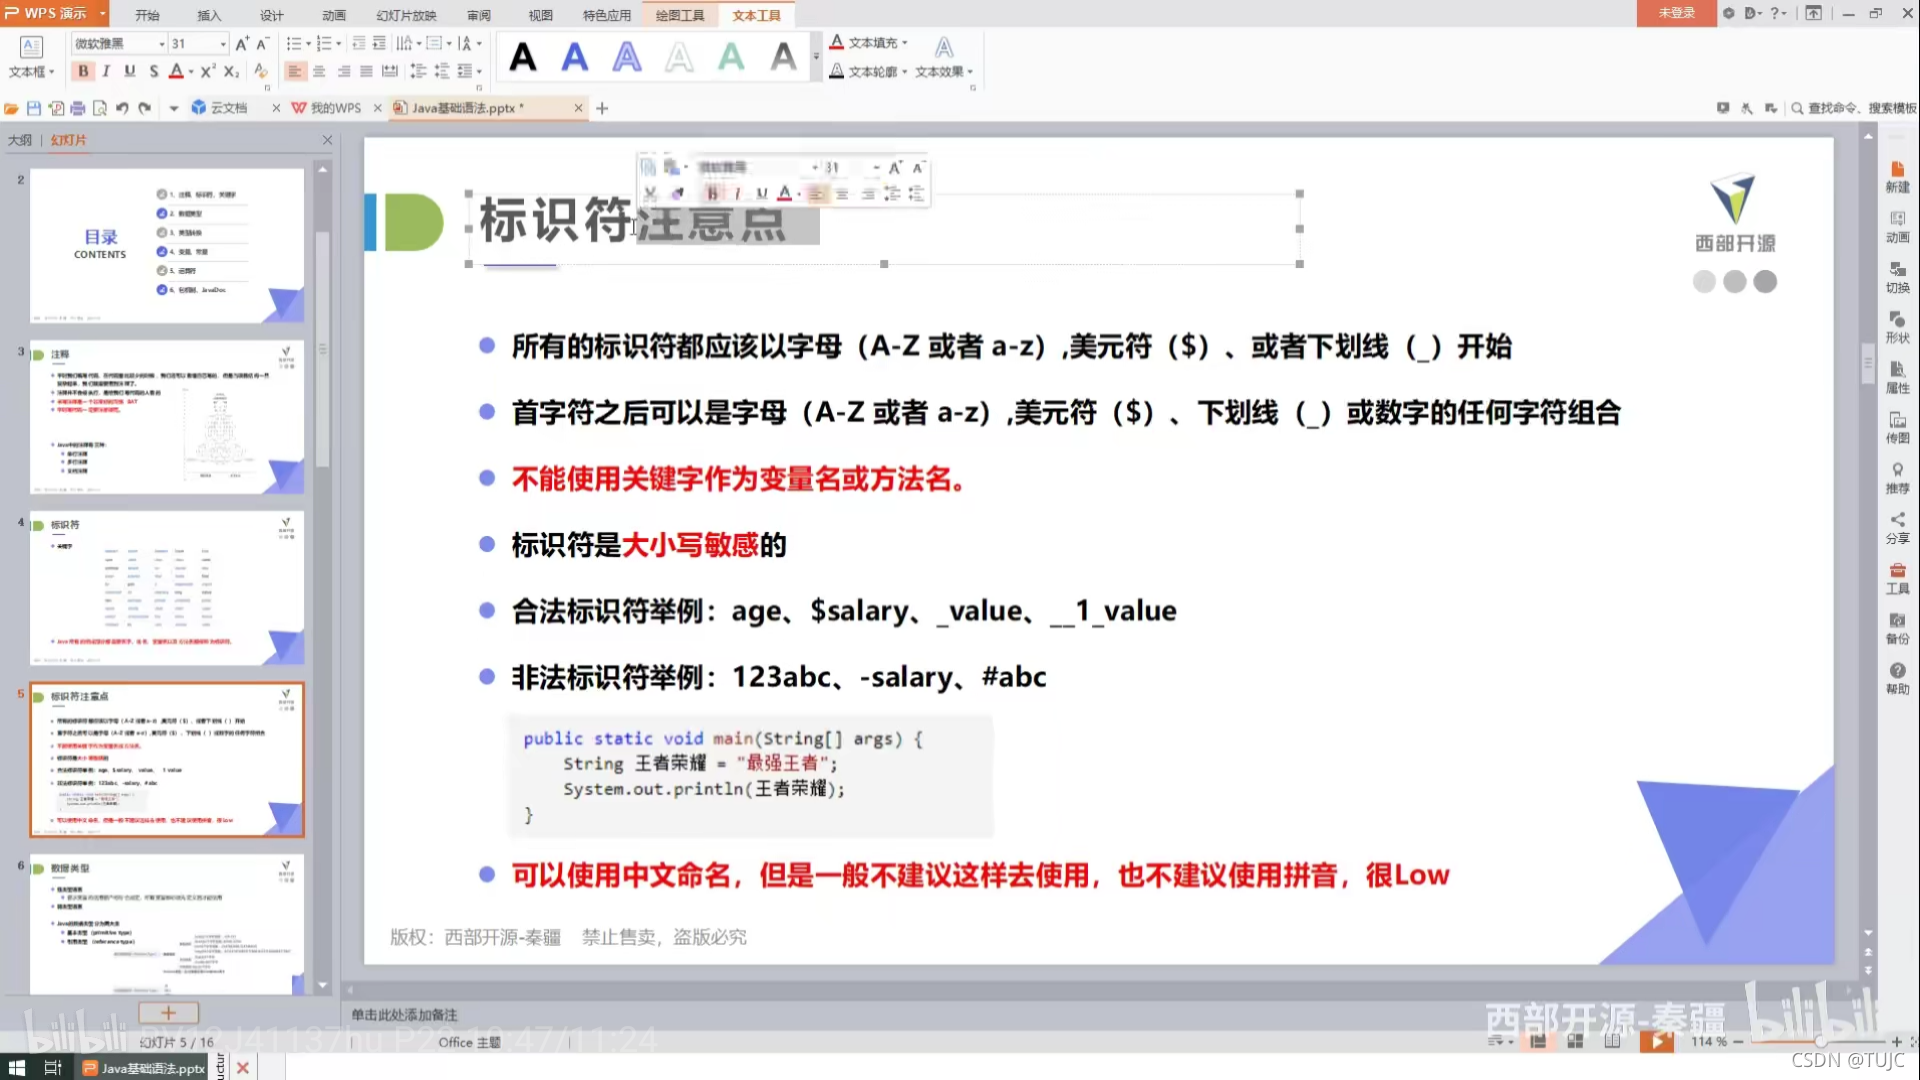Switch to the 绘图工具 tab
This screenshot has height=1080, width=1920.
tap(680, 15)
